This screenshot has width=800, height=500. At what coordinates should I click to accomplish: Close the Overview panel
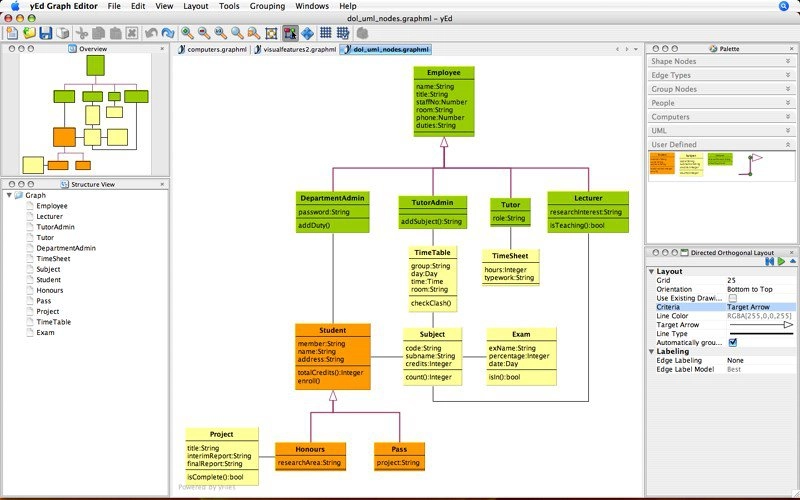[x=162, y=48]
